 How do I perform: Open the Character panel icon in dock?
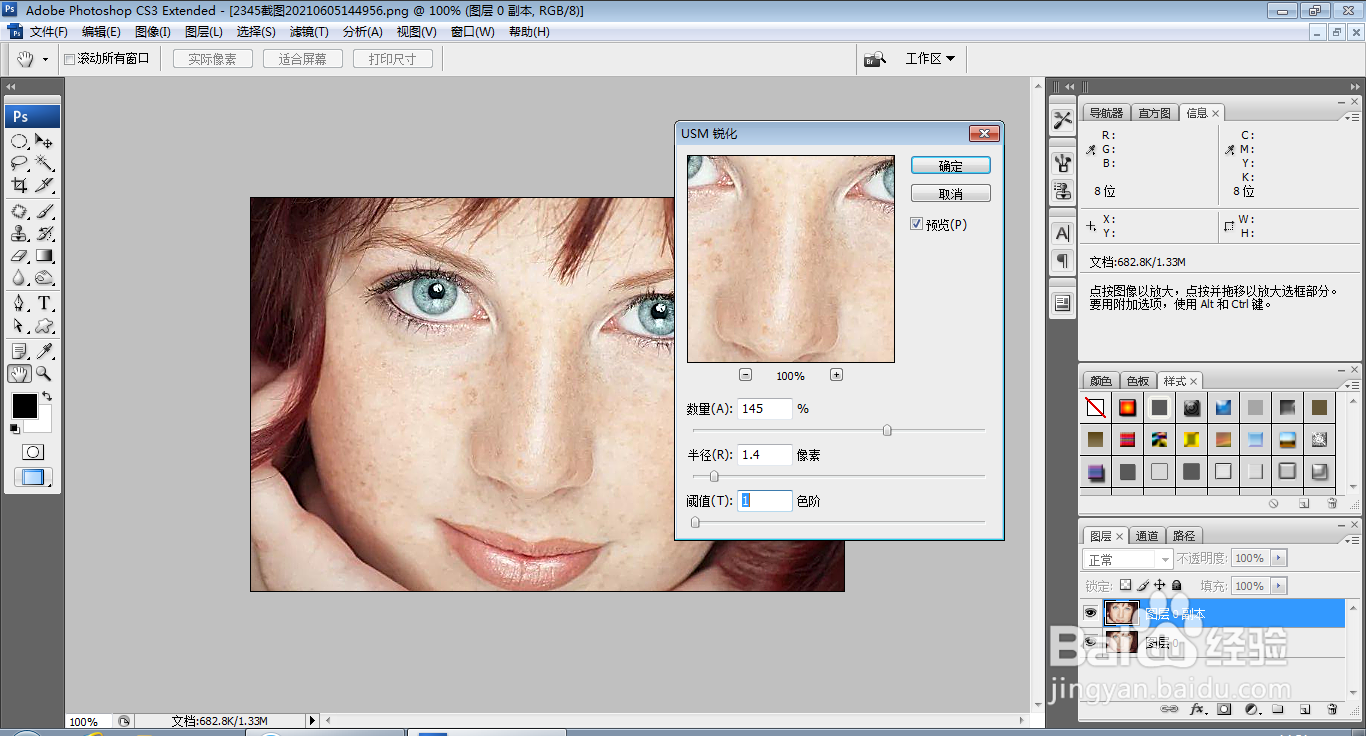click(x=1062, y=233)
